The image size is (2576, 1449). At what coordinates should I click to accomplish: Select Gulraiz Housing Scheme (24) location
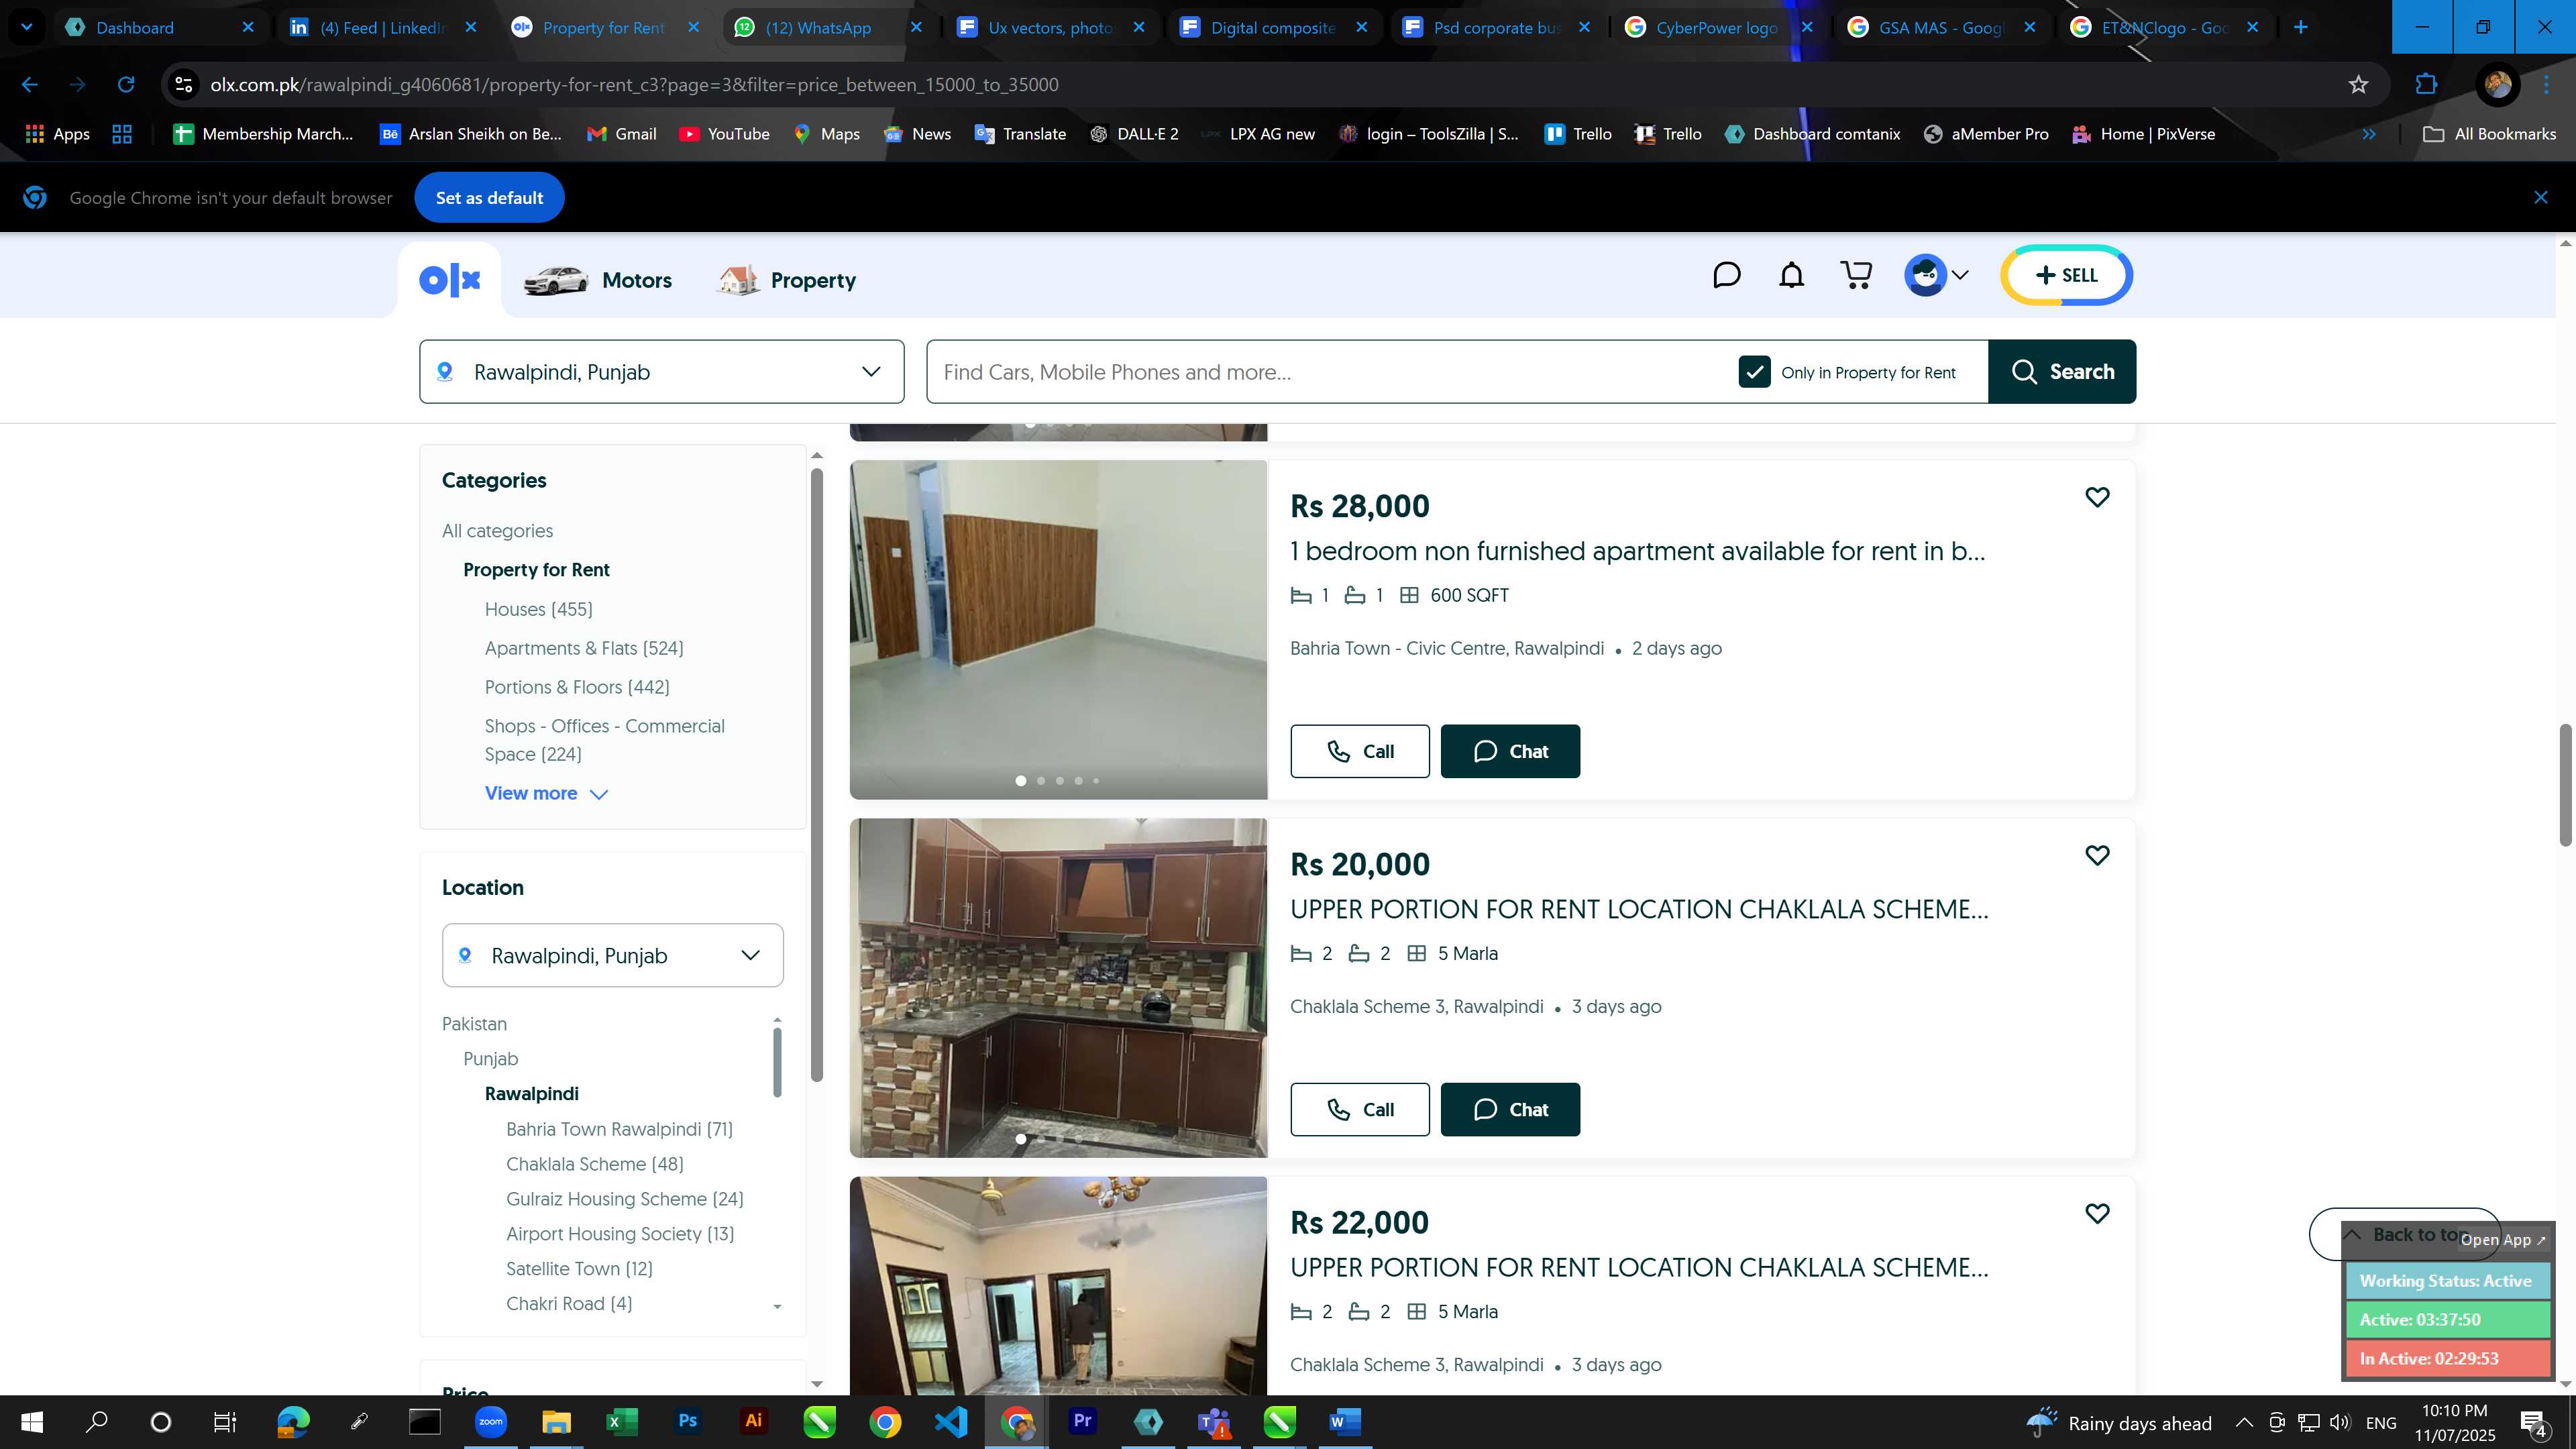coord(625,1199)
